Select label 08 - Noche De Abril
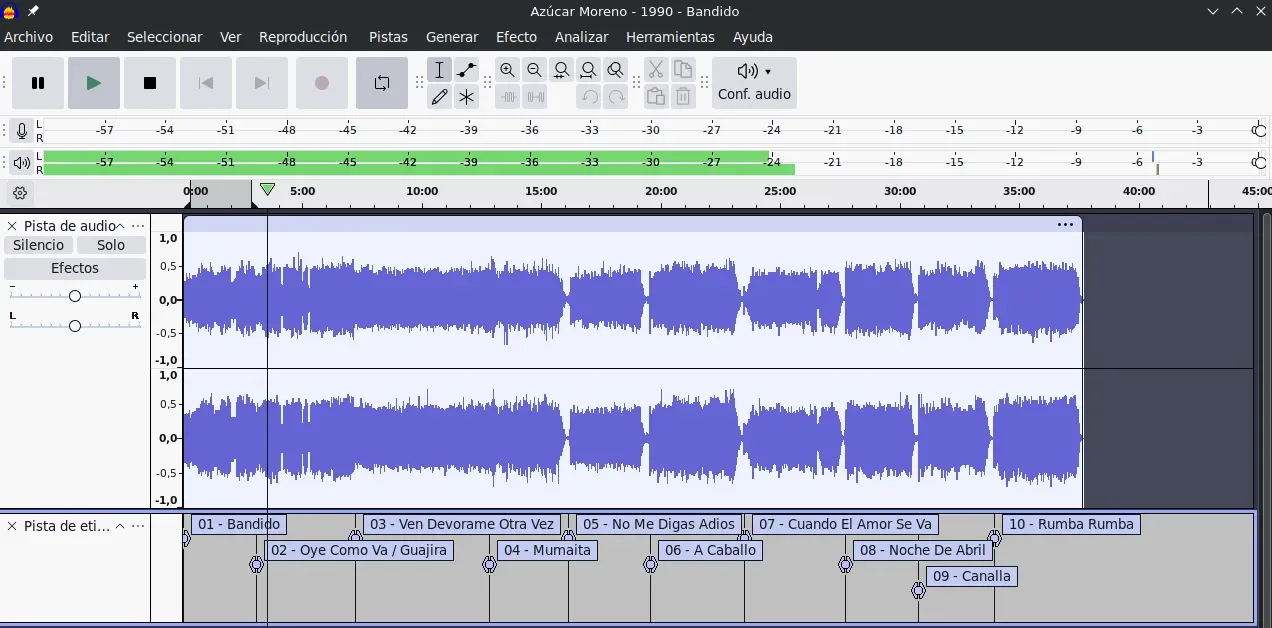This screenshot has height=628, width=1272. click(923, 550)
